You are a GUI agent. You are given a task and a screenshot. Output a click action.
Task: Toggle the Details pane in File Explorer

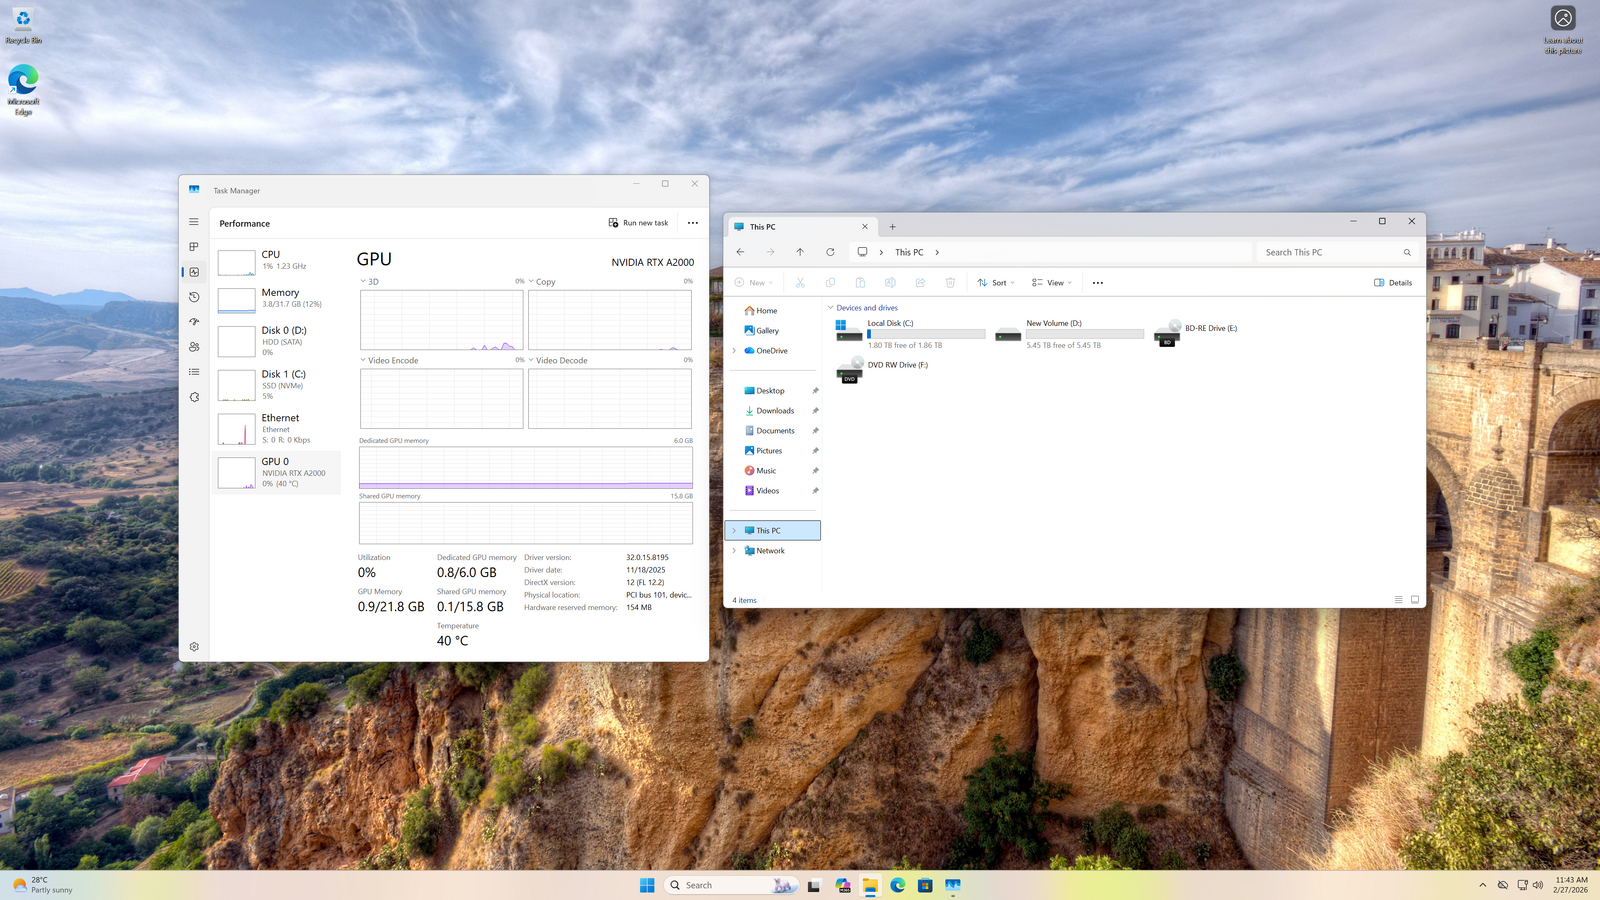(x=1393, y=283)
